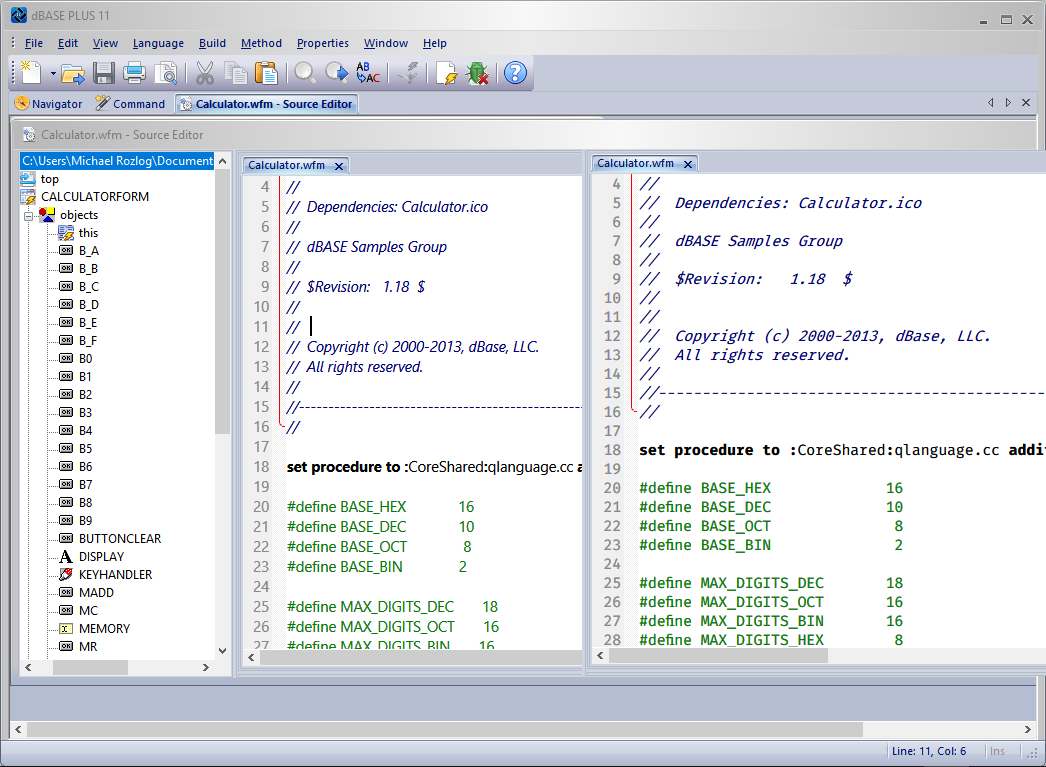Click the tree panel down scroll arrow
The image size is (1046, 767).
click(x=222, y=651)
